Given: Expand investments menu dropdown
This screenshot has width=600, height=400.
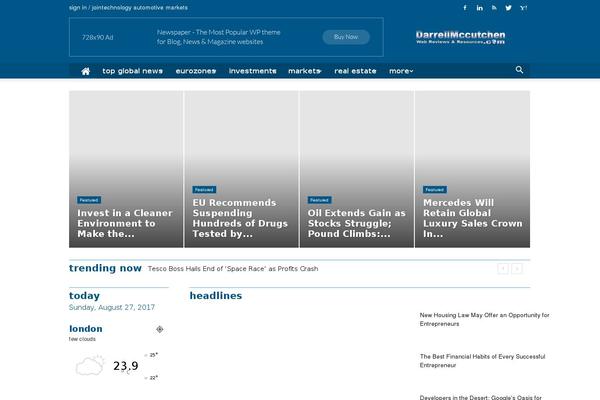Looking at the screenshot, I should click(253, 71).
